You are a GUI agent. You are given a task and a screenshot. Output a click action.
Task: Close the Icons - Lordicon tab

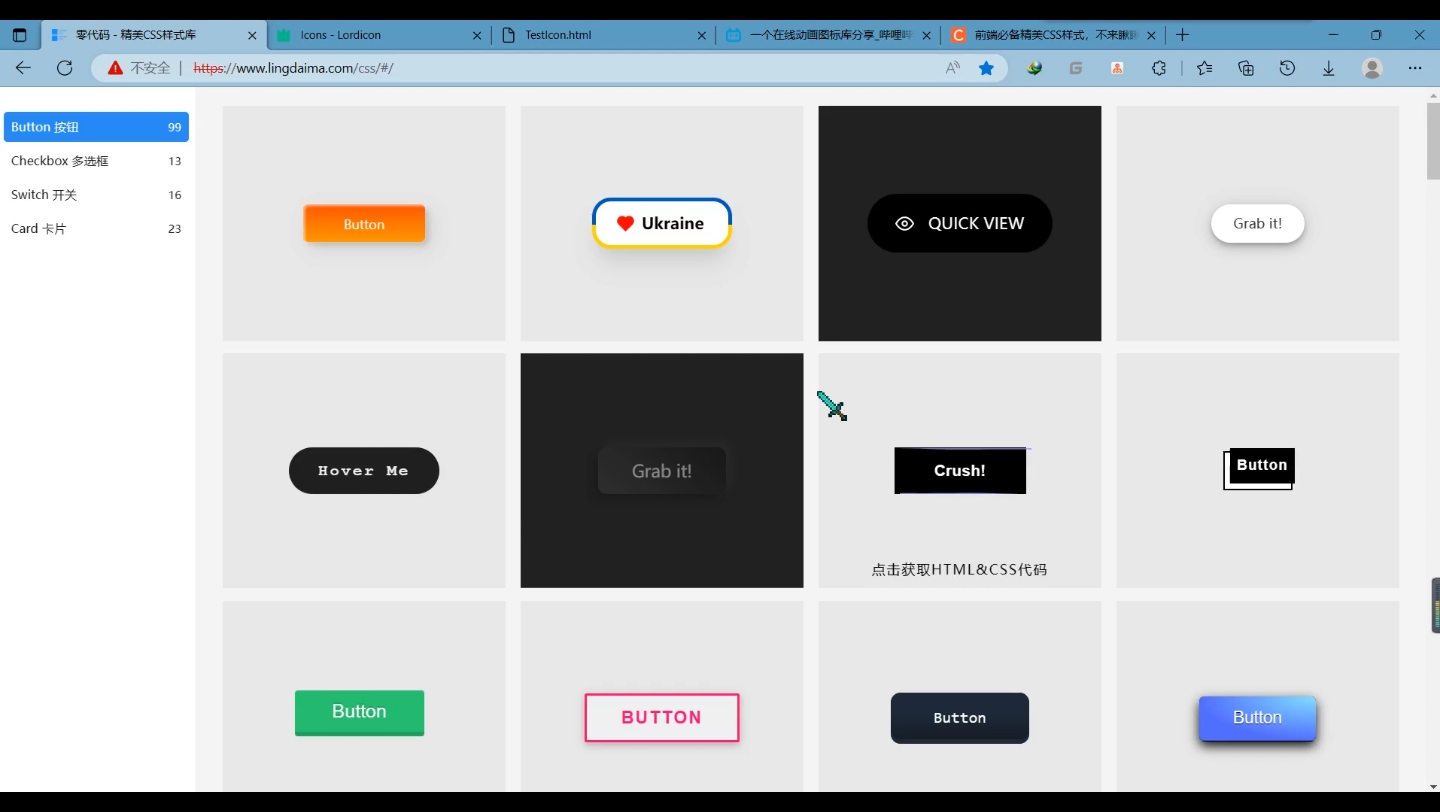[x=477, y=35]
